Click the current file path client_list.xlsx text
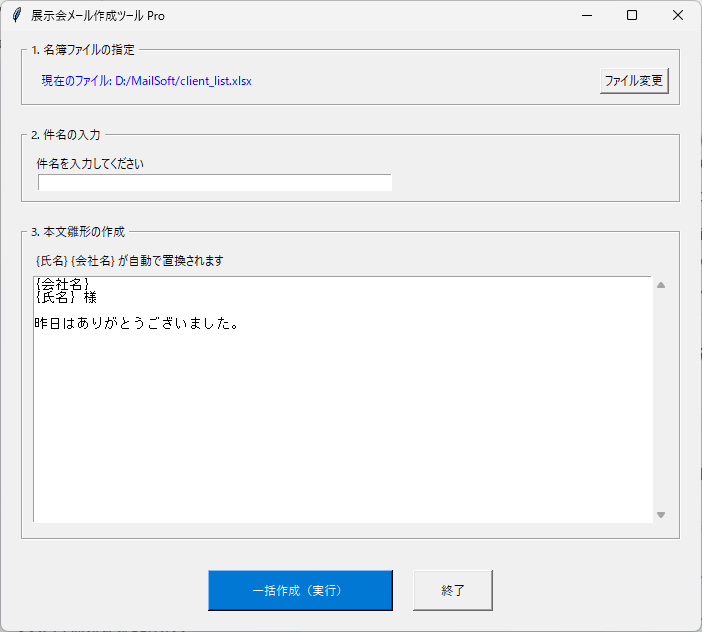702x632 pixels. (146, 80)
